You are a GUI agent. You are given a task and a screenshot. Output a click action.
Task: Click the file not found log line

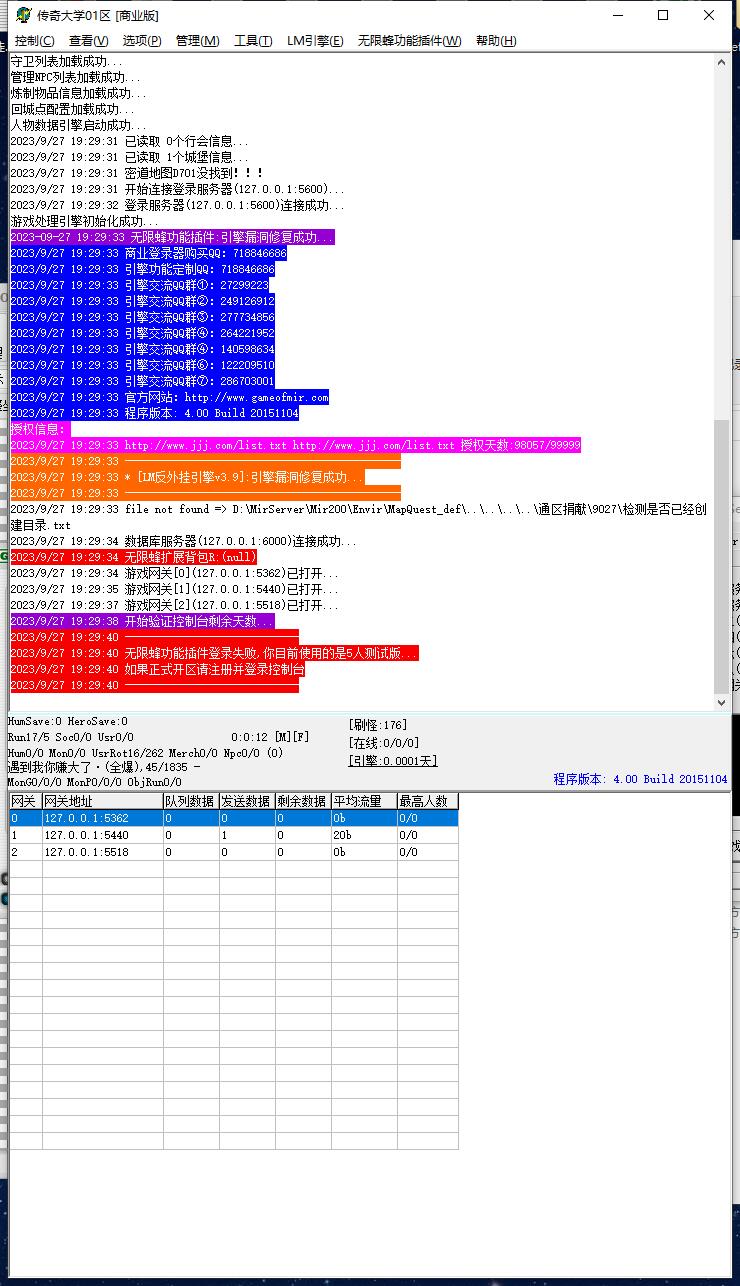(x=359, y=517)
